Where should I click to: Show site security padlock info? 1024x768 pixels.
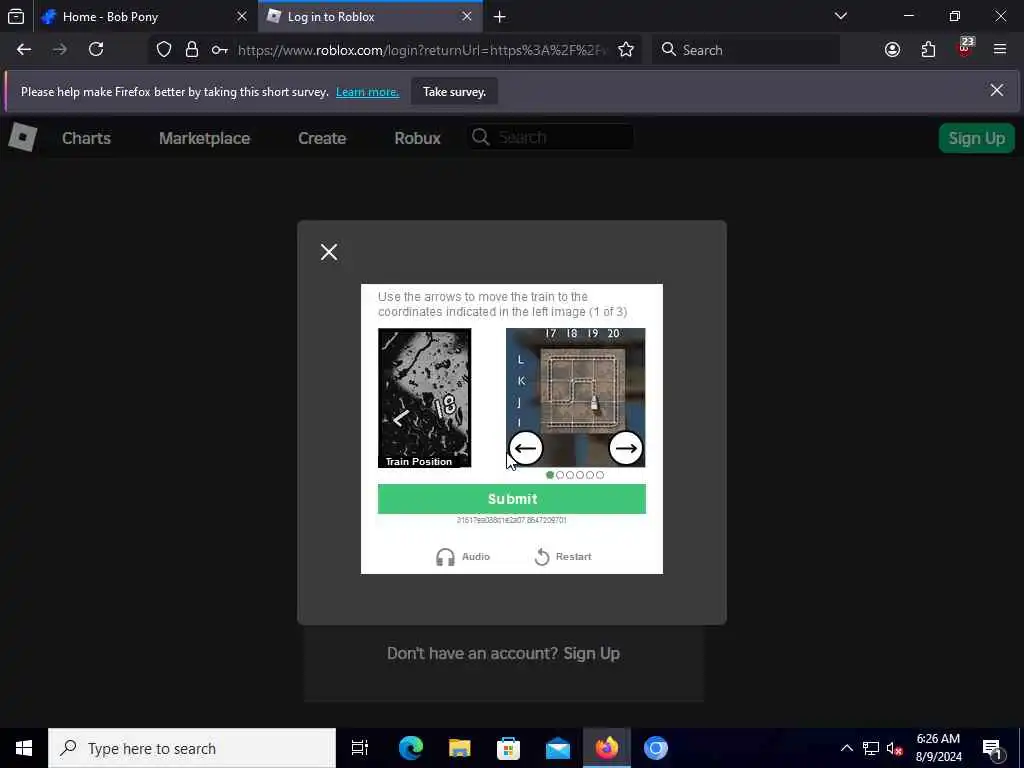(x=191, y=50)
